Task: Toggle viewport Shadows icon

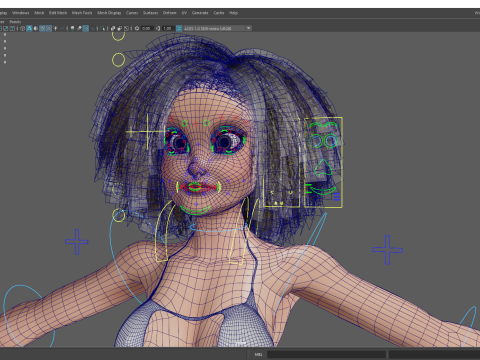Action: 62,28
